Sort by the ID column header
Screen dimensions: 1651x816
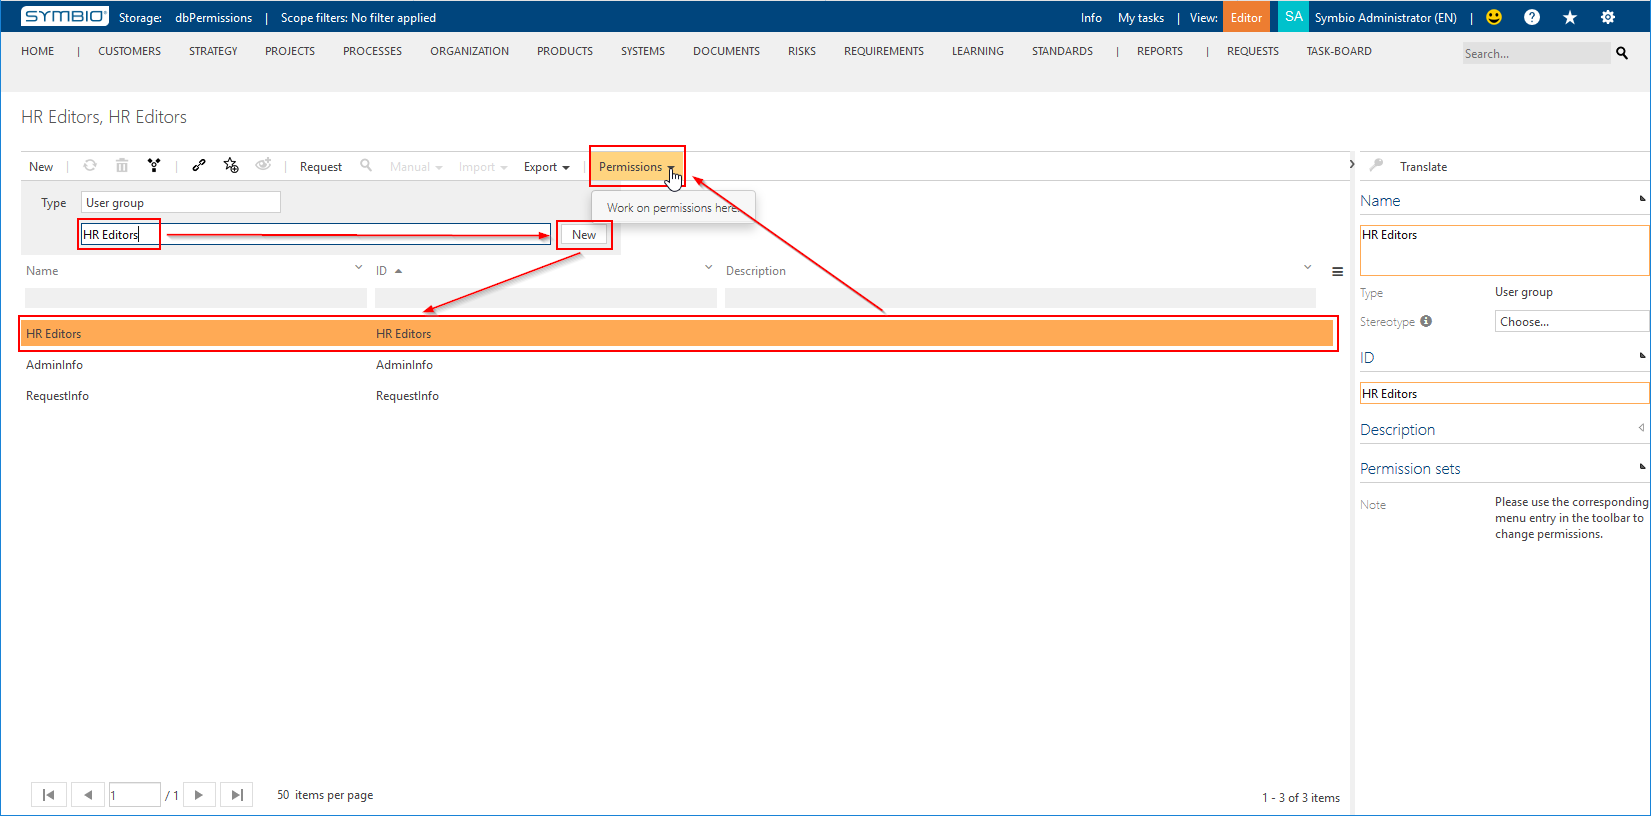click(382, 271)
